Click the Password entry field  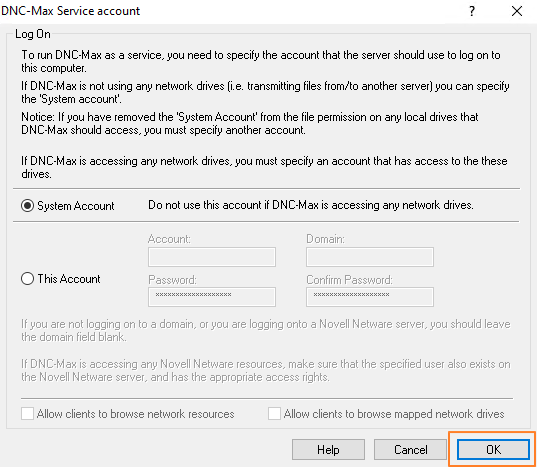coord(212,296)
